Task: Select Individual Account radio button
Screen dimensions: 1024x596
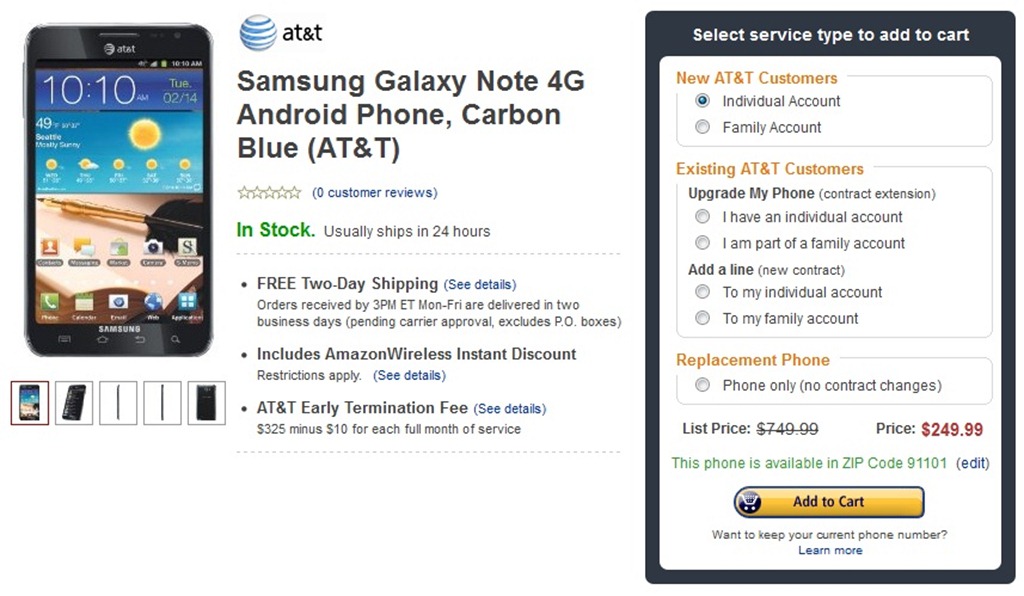Action: (x=703, y=101)
